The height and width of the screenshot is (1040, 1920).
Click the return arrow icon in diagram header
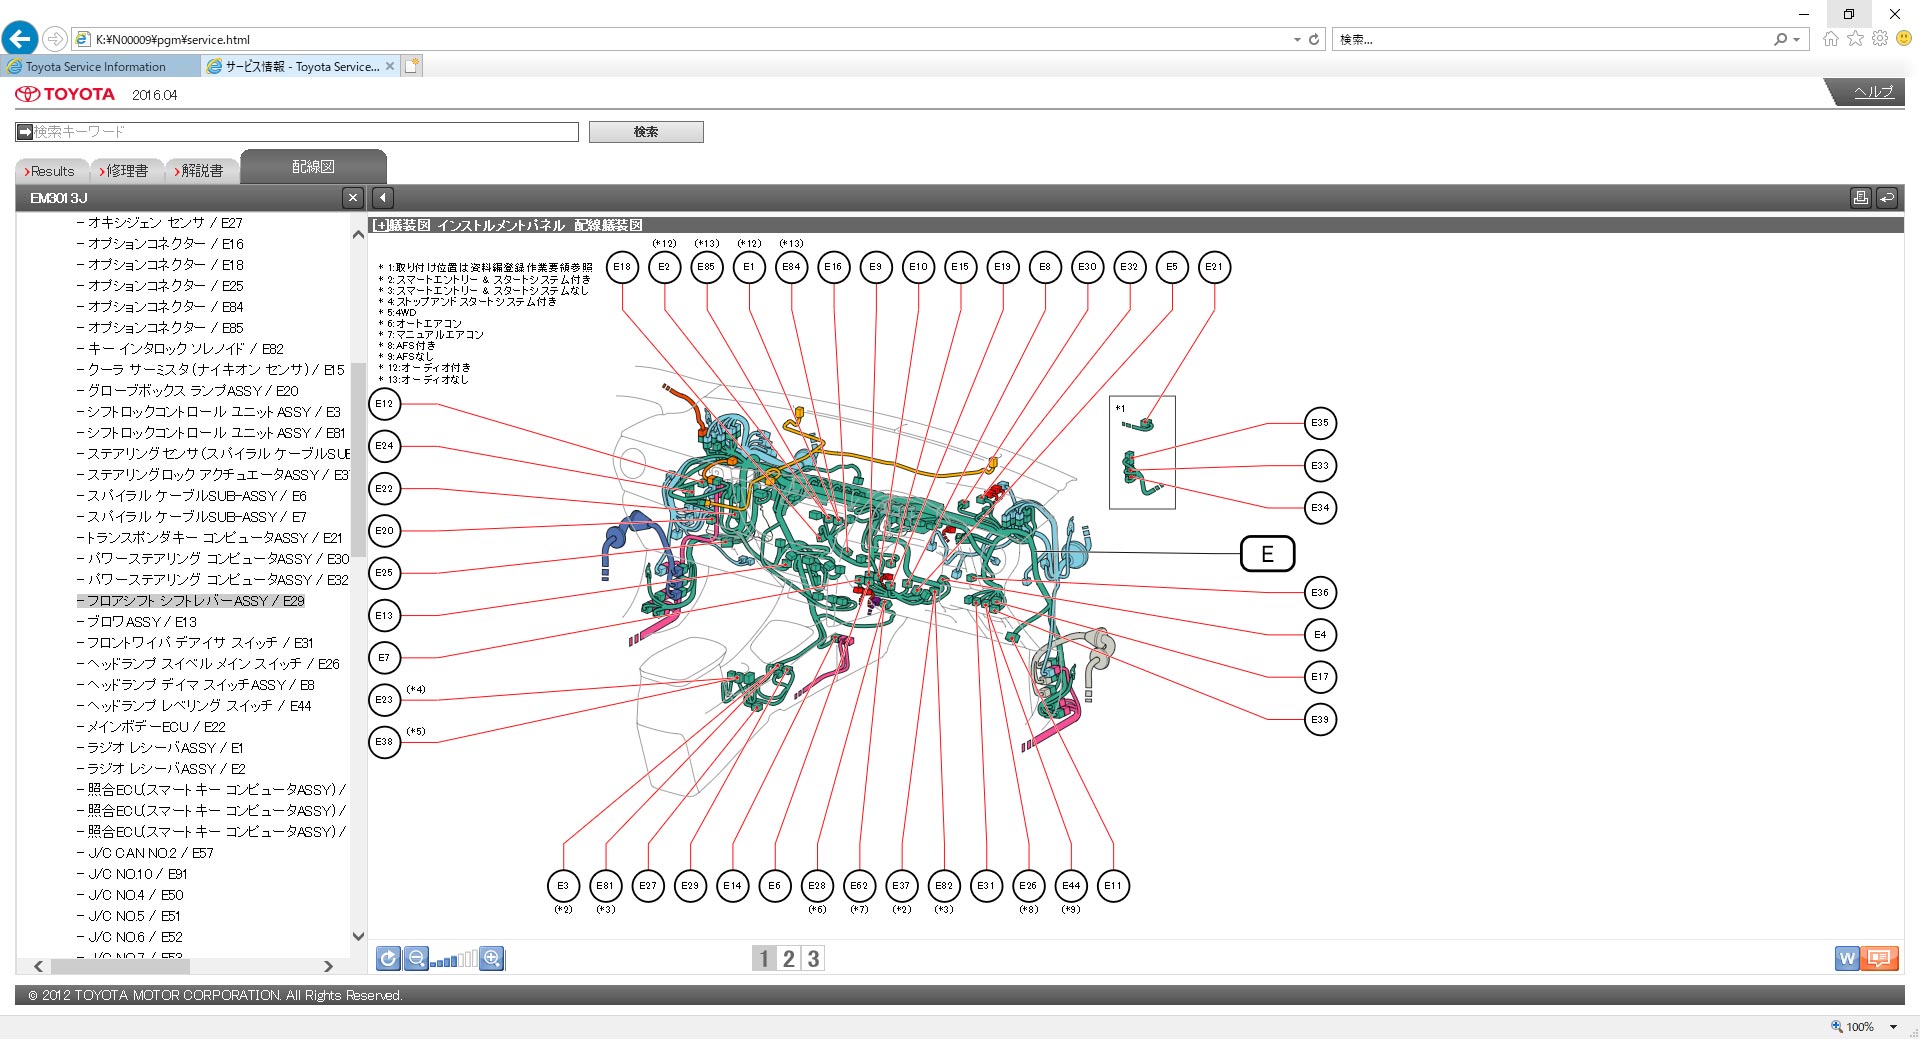pyautogui.click(x=1887, y=198)
